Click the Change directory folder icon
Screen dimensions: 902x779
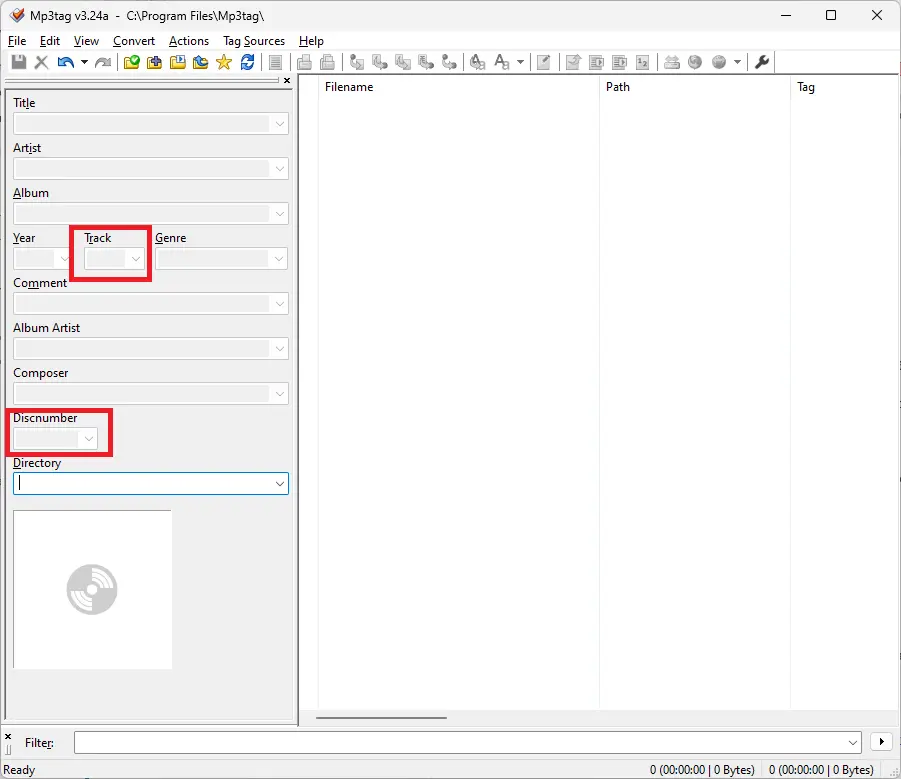(x=131, y=62)
